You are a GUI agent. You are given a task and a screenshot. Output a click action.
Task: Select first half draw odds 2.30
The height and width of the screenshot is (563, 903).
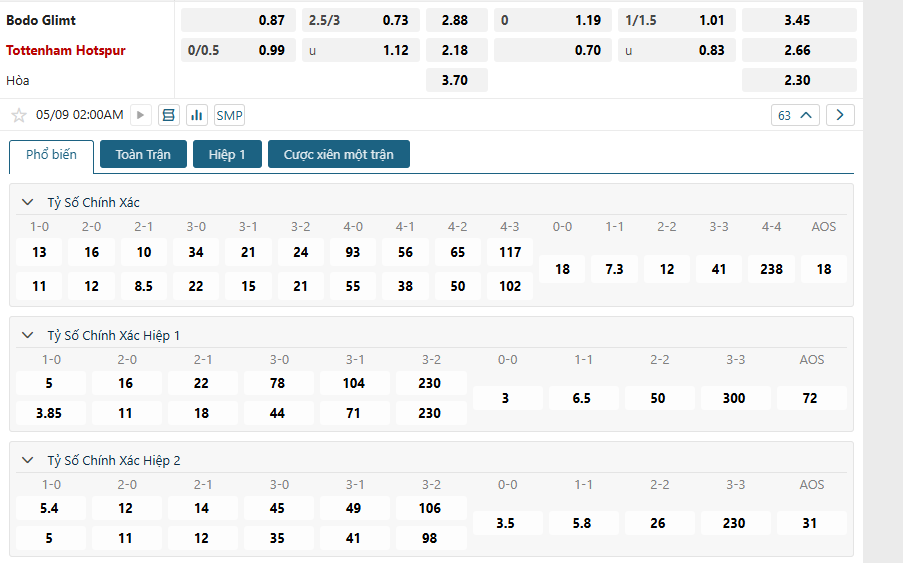coord(799,80)
